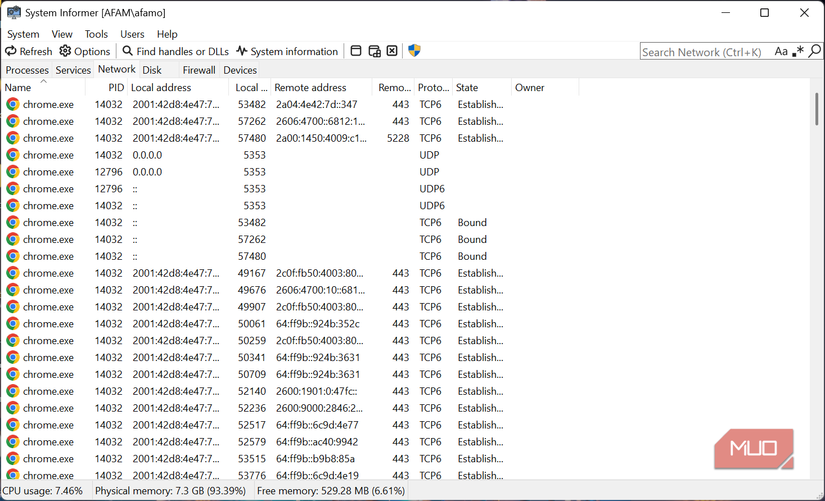This screenshot has width=825, height=501.
Task: Open the View menu
Action: (x=62, y=34)
